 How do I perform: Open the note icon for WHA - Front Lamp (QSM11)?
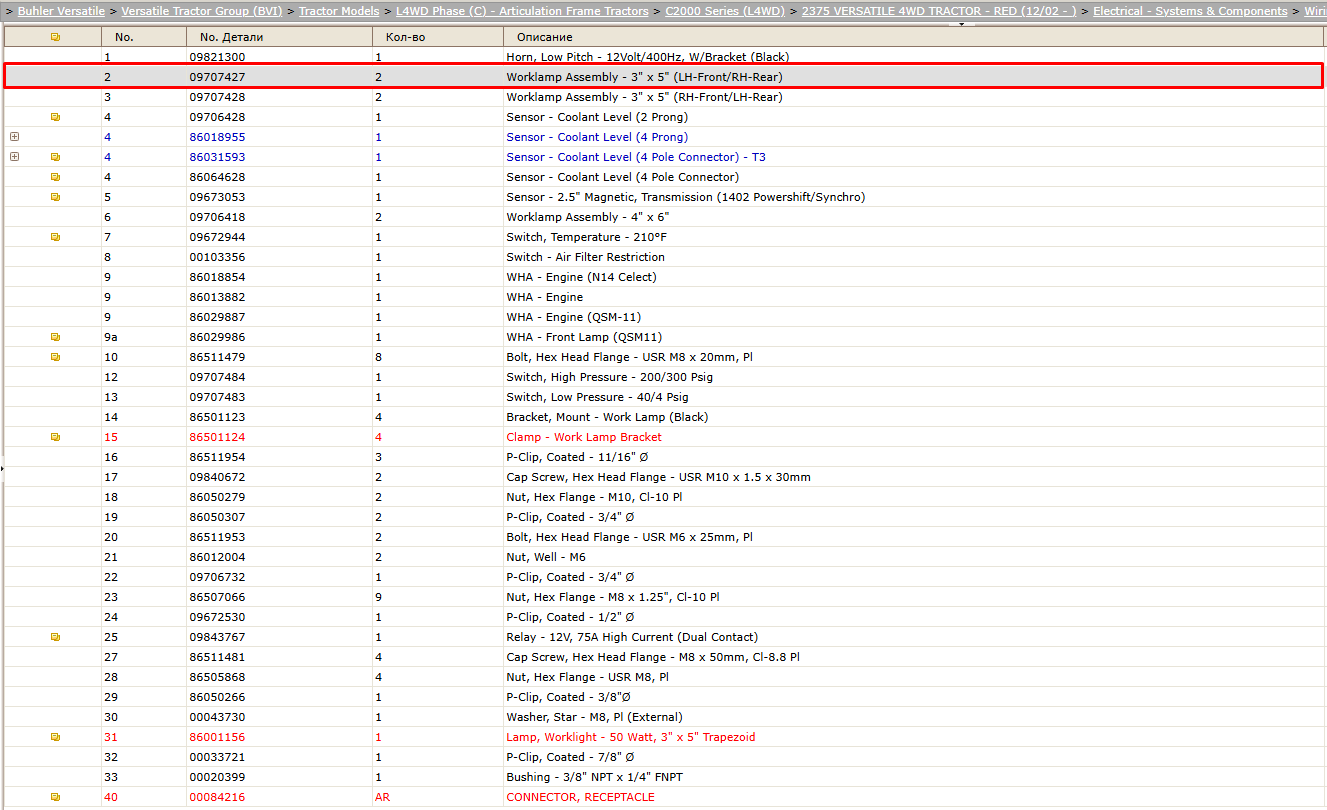[55, 337]
